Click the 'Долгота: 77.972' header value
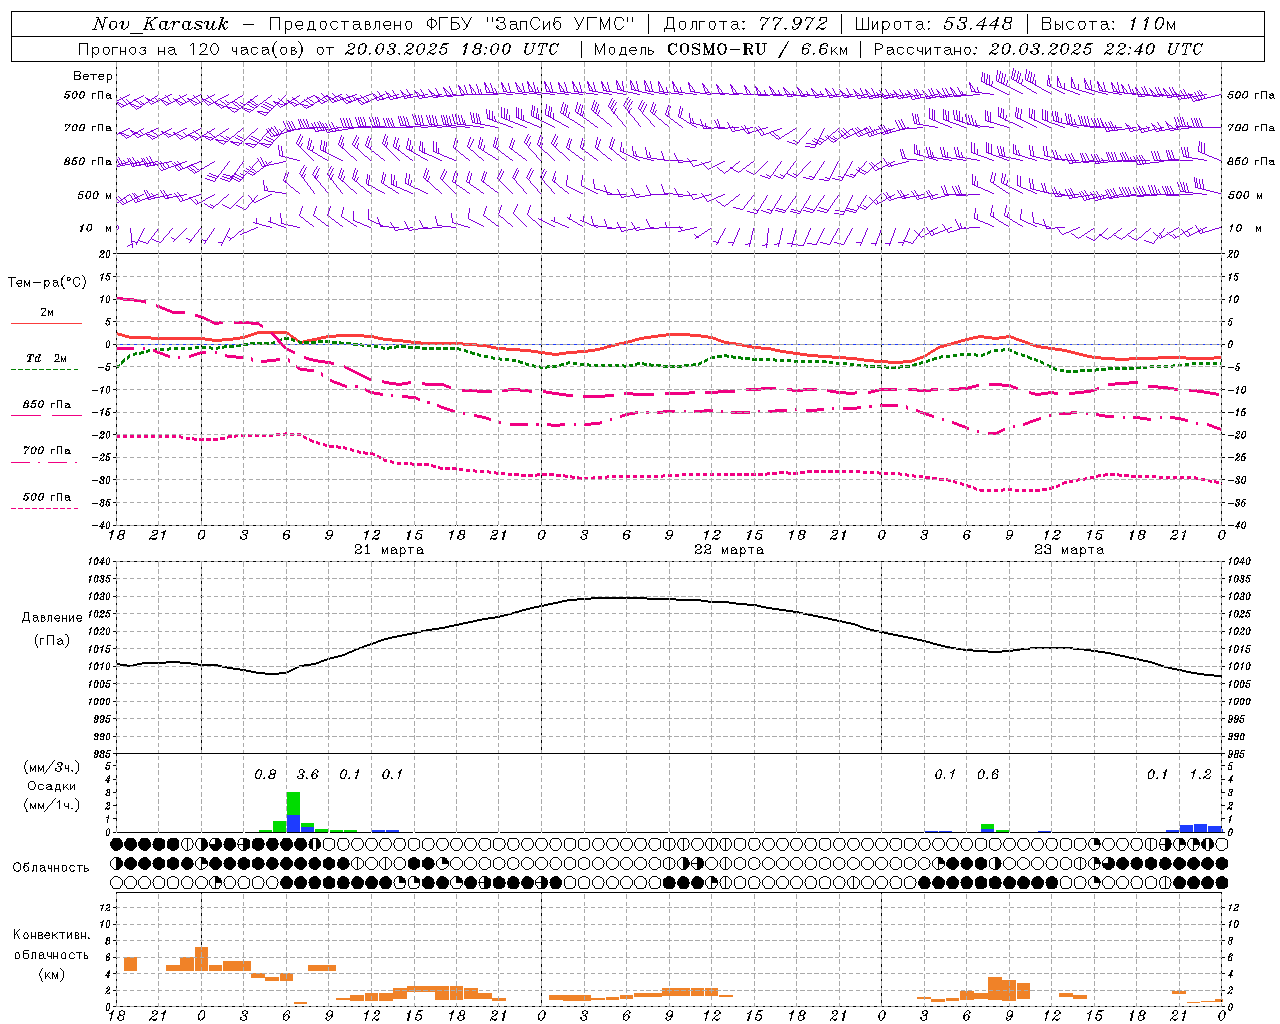1280x1024 pixels. (746, 24)
